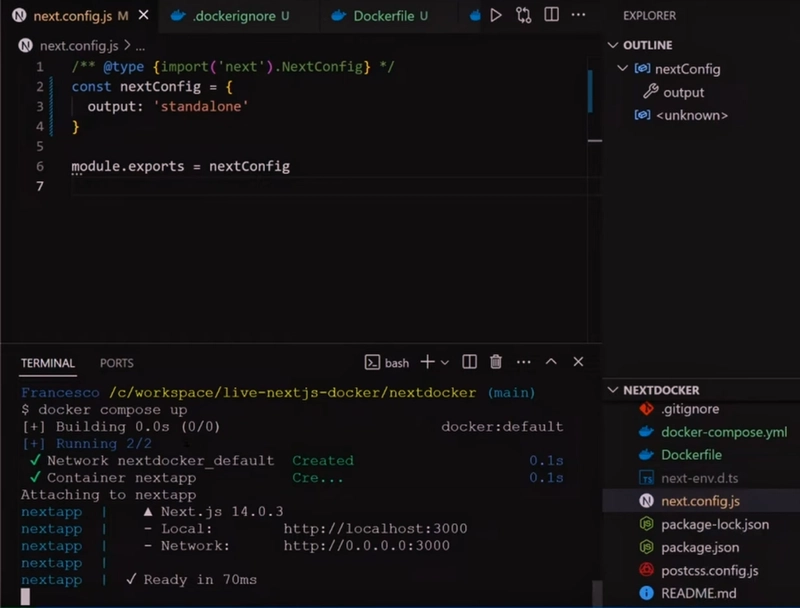The height and width of the screenshot is (608, 800).
Task: Open the PORTS panel tab
Action: coord(117,363)
